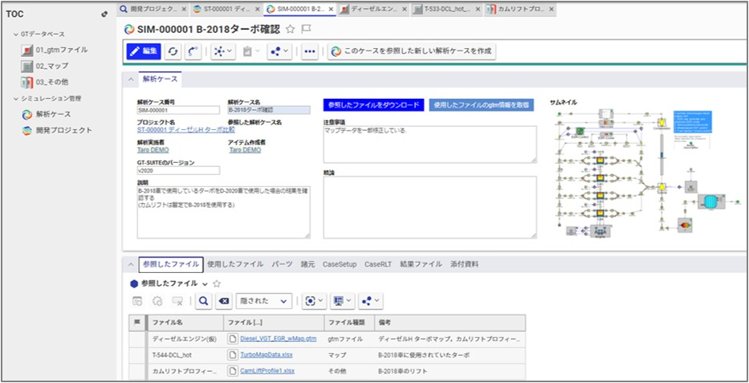The image size is (749, 383).
Task: Open the clipboard paste dropdown
Action: [250, 52]
